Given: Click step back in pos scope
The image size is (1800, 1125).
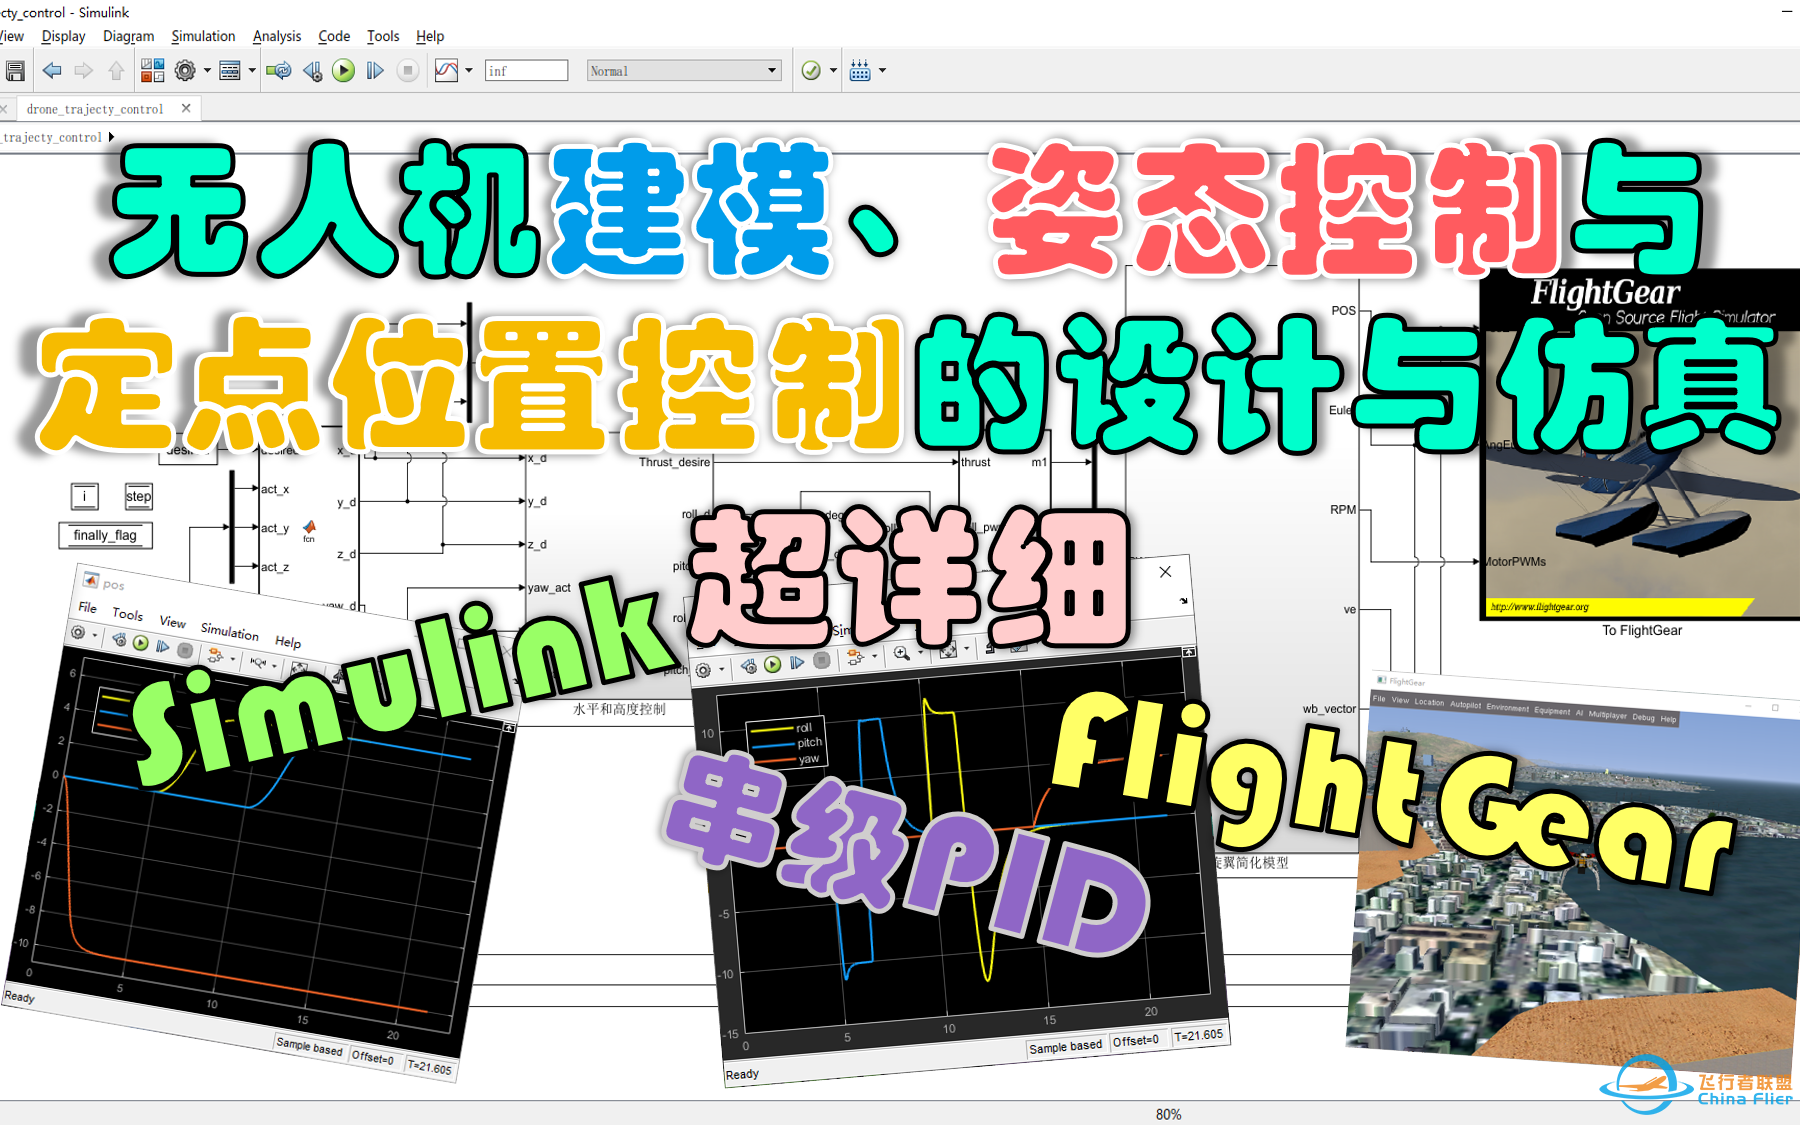Looking at the screenshot, I should (119, 640).
